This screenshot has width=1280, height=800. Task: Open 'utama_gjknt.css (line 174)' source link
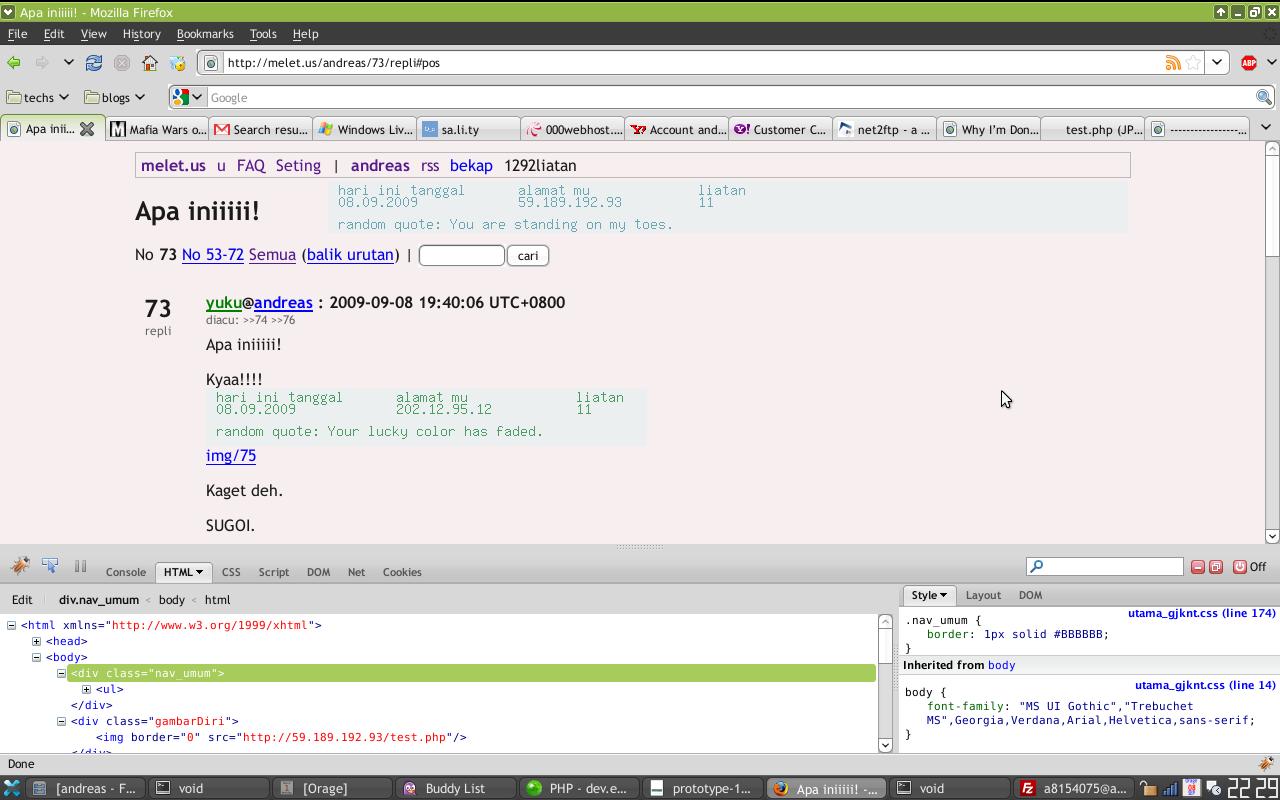click(1202, 613)
